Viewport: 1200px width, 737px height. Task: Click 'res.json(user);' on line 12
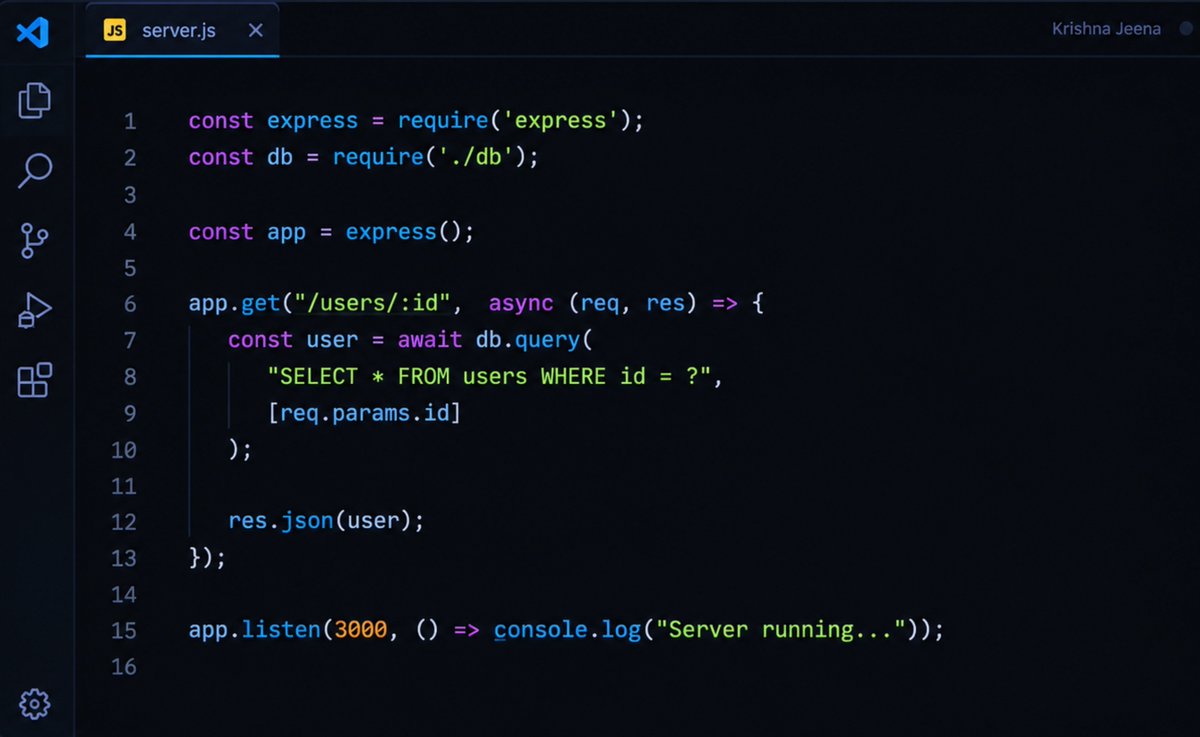tap(326, 522)
